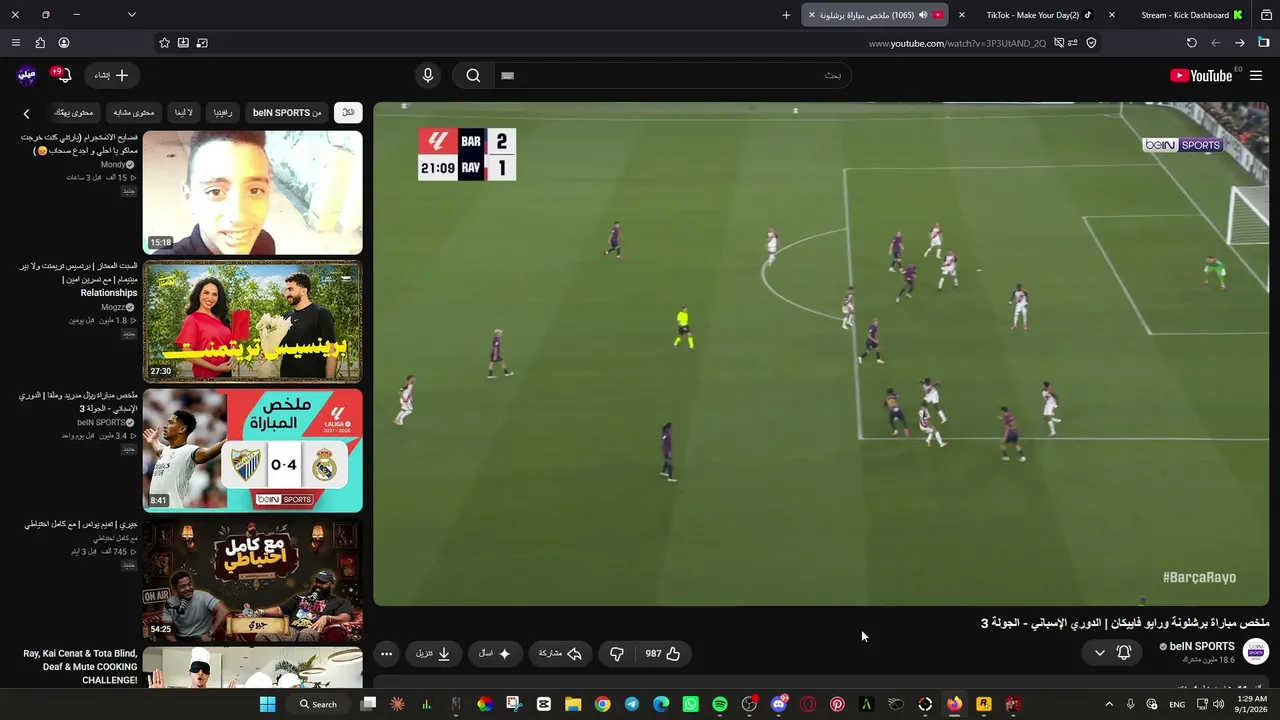
Task: Open the Mondy video thumbnail (15:18)
Action: [253, 193]
